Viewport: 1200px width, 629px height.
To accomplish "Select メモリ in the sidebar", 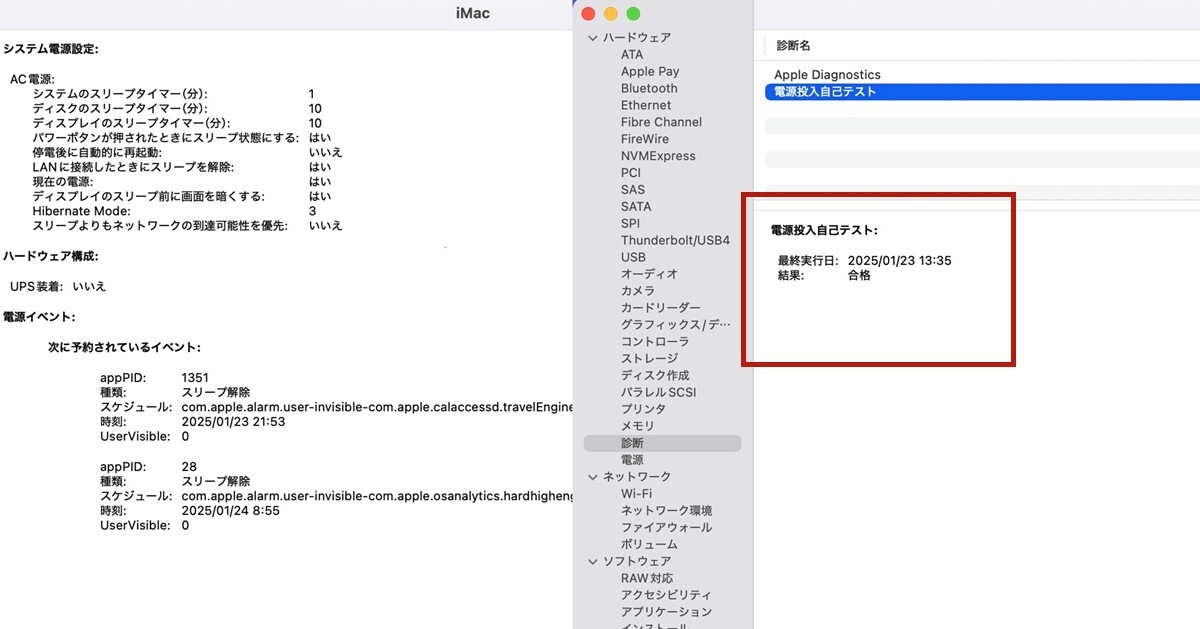I will tap(637, 426).
